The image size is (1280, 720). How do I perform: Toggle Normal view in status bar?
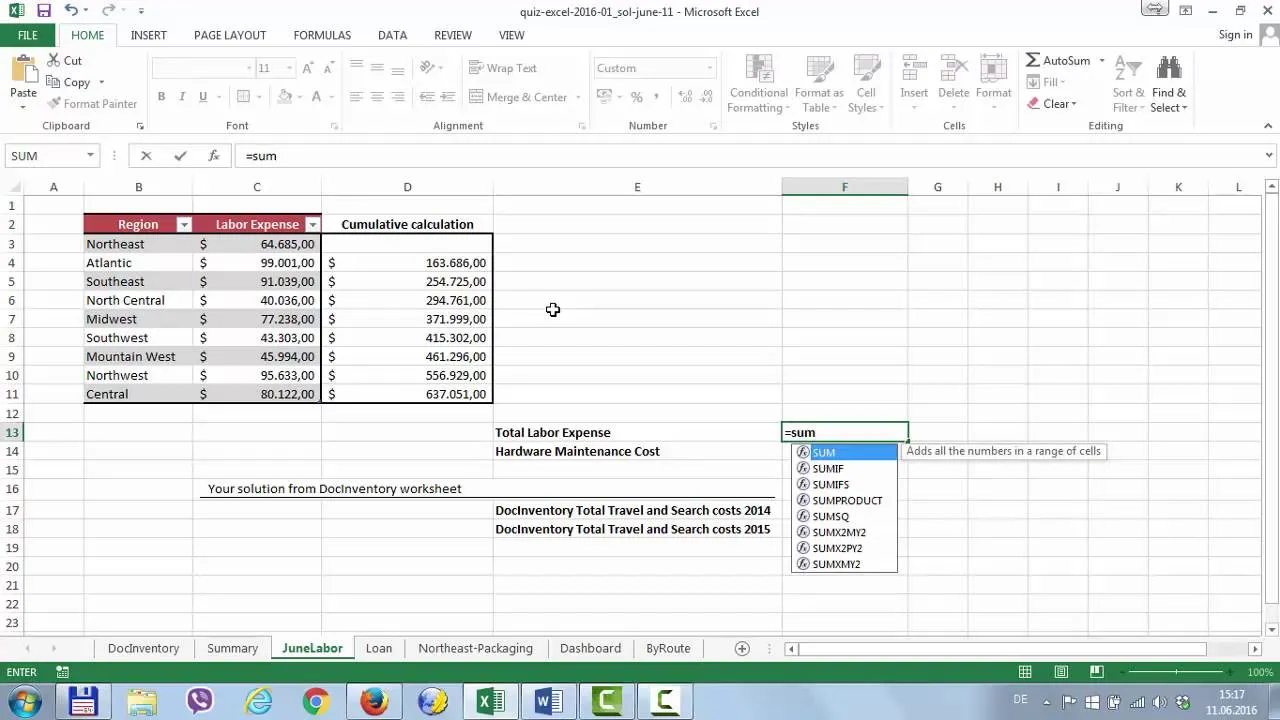(1025, 672)
